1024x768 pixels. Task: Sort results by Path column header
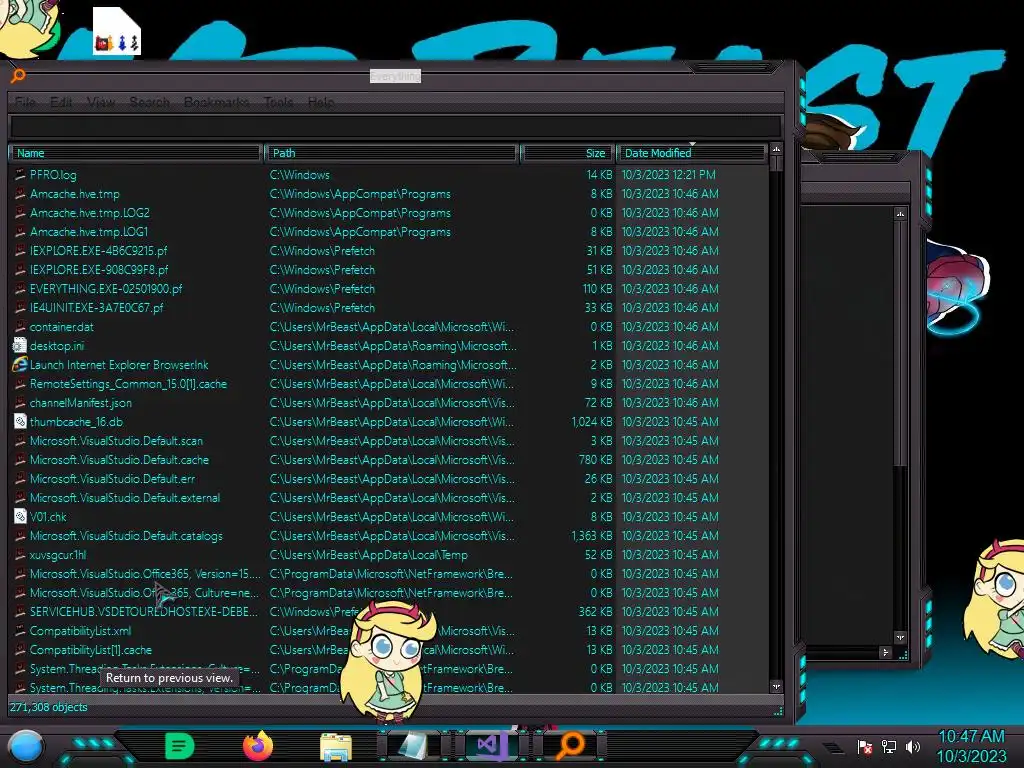[391, 153]
